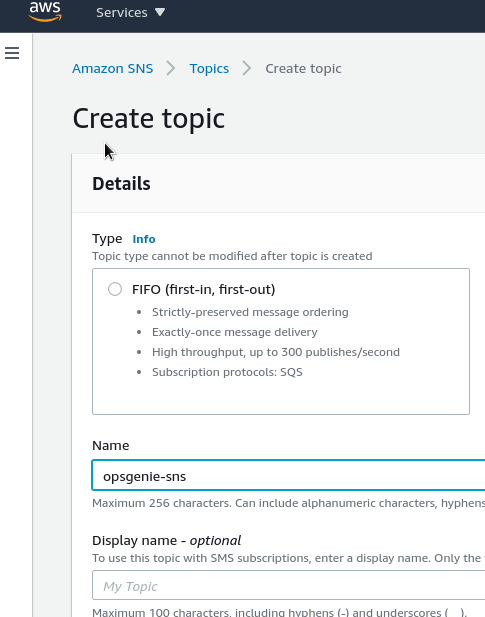
Task: Click the Create topic page heading
Action: (x=149, y=118)
